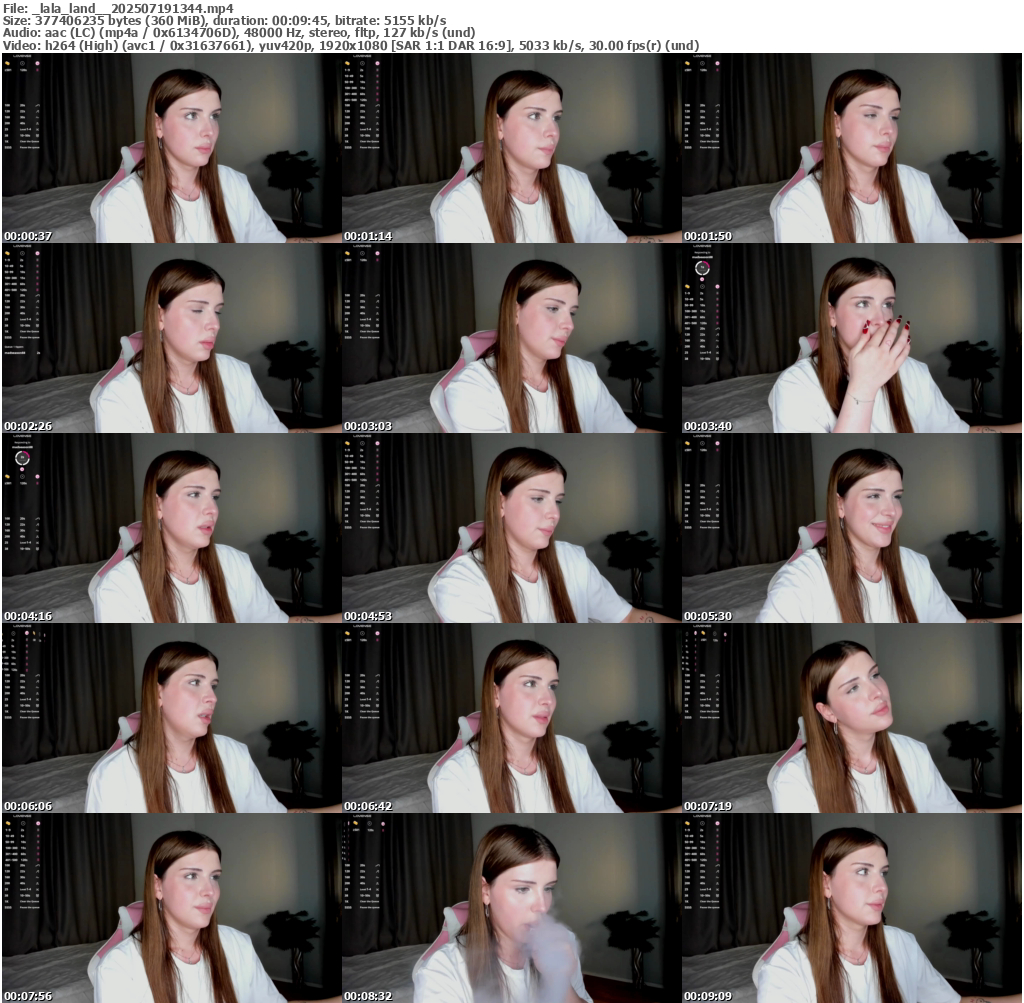Select the frame stamped 00:03:40
This screenshot has width=1024, height=1003.
[x=852, y=338]
